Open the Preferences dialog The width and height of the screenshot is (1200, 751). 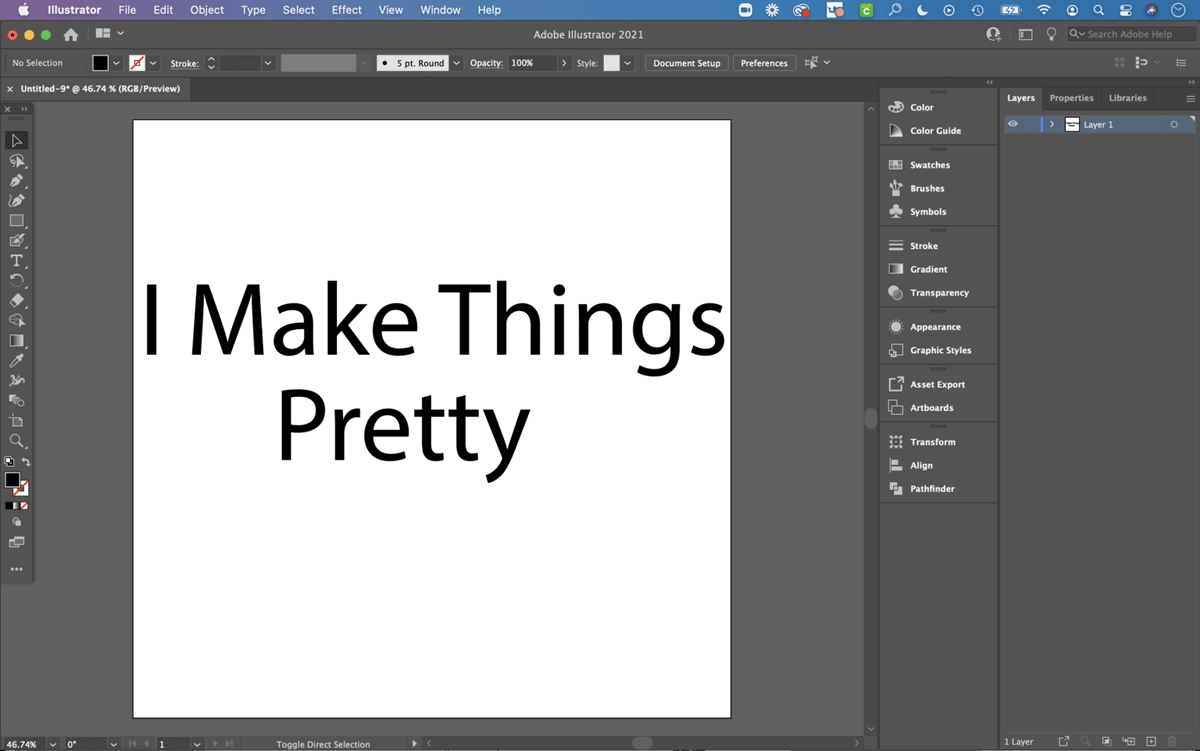coord(764,62)
